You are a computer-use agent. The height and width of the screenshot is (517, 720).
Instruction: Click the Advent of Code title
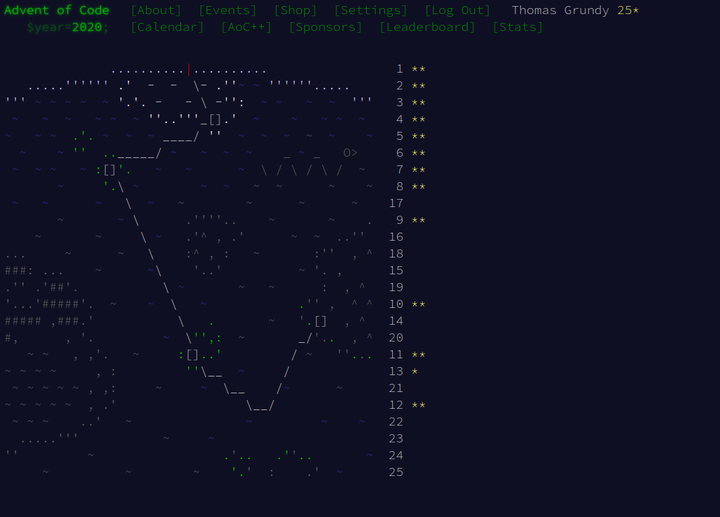[x=55, y=10]
